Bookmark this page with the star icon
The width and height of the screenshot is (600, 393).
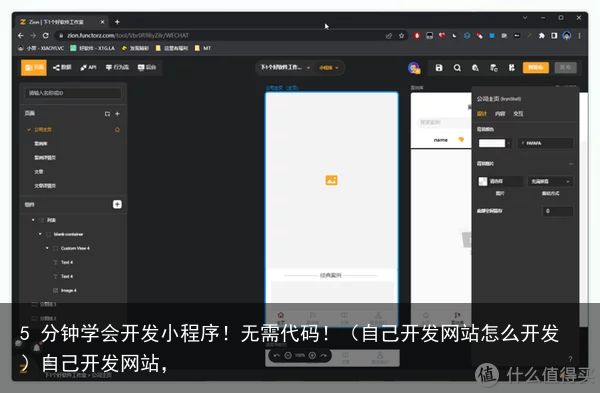[x=401, y=36]
